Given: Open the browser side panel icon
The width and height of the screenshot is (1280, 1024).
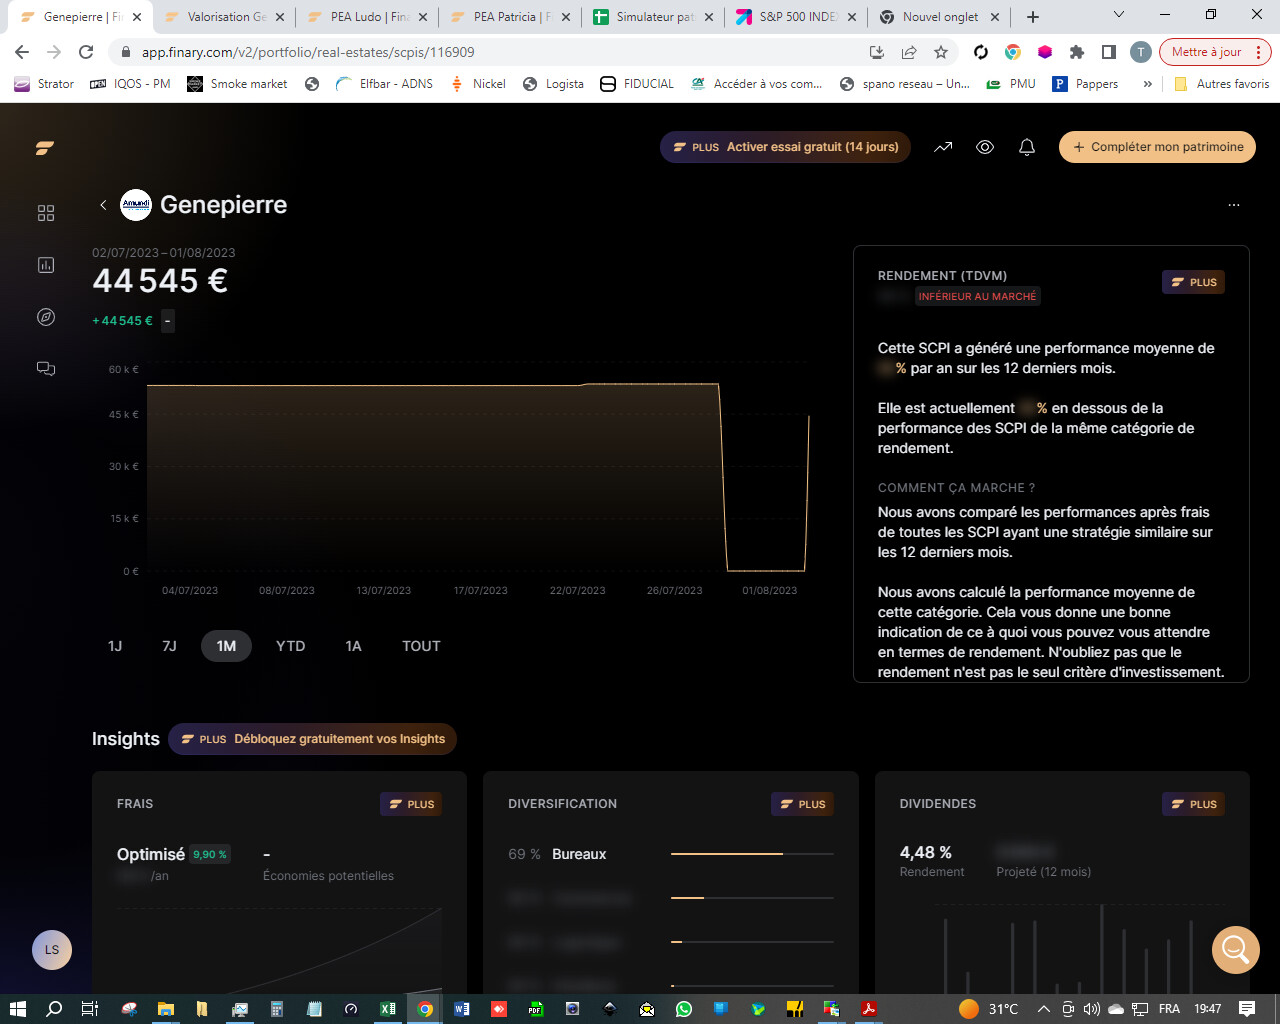Looking at the screenshot, I should point(1109,52).
